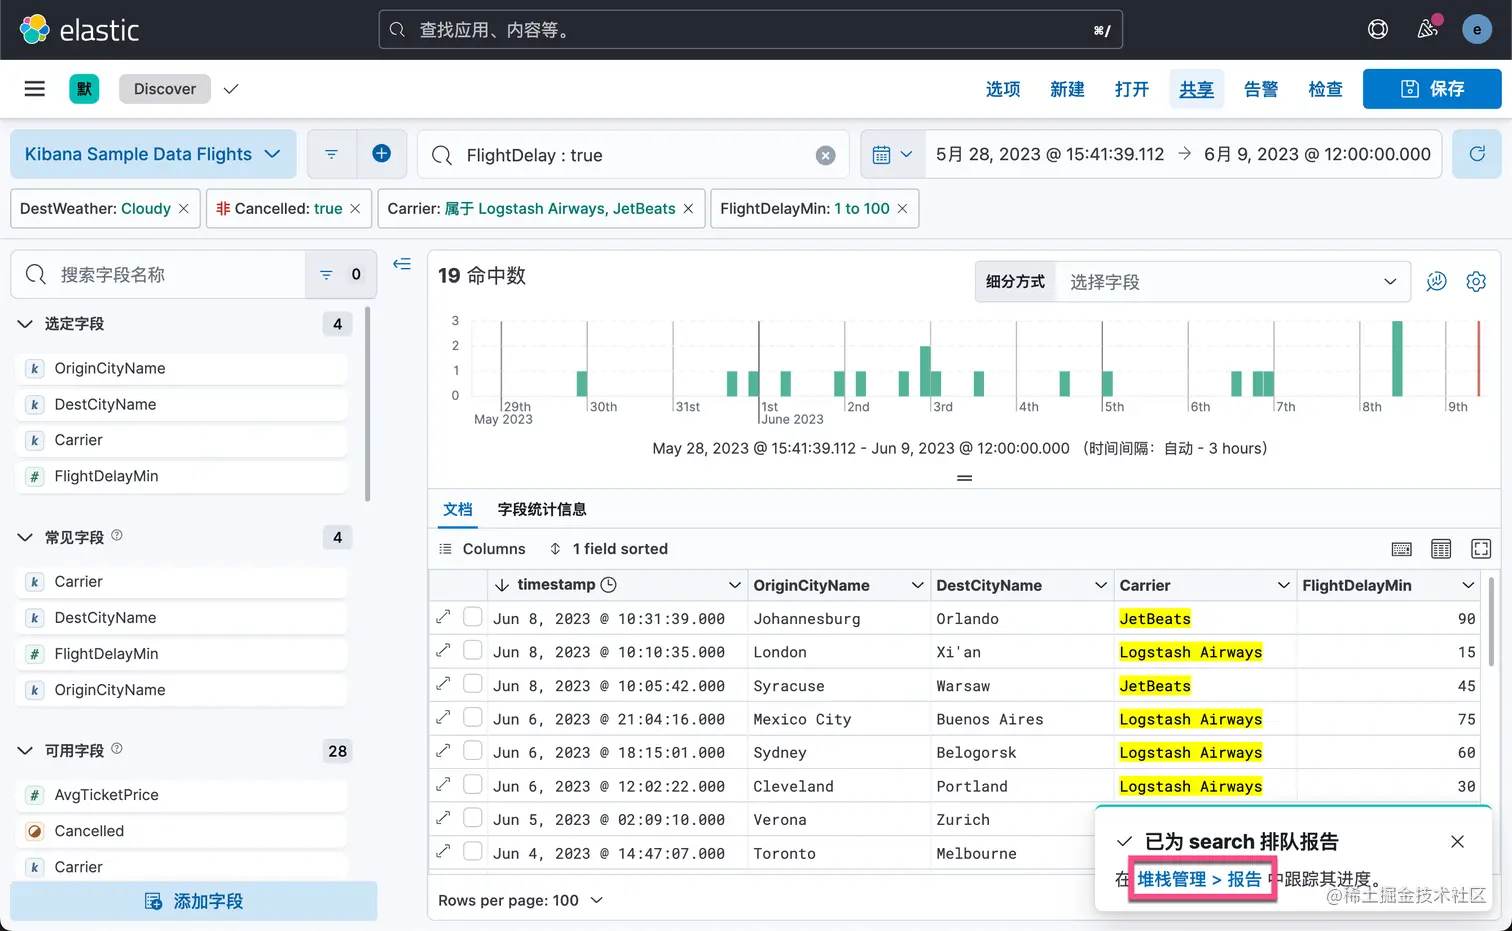Viewport: 1512px width, 931px height.
Task: Collapse the 可用字段 section
Action: (25, 750)
